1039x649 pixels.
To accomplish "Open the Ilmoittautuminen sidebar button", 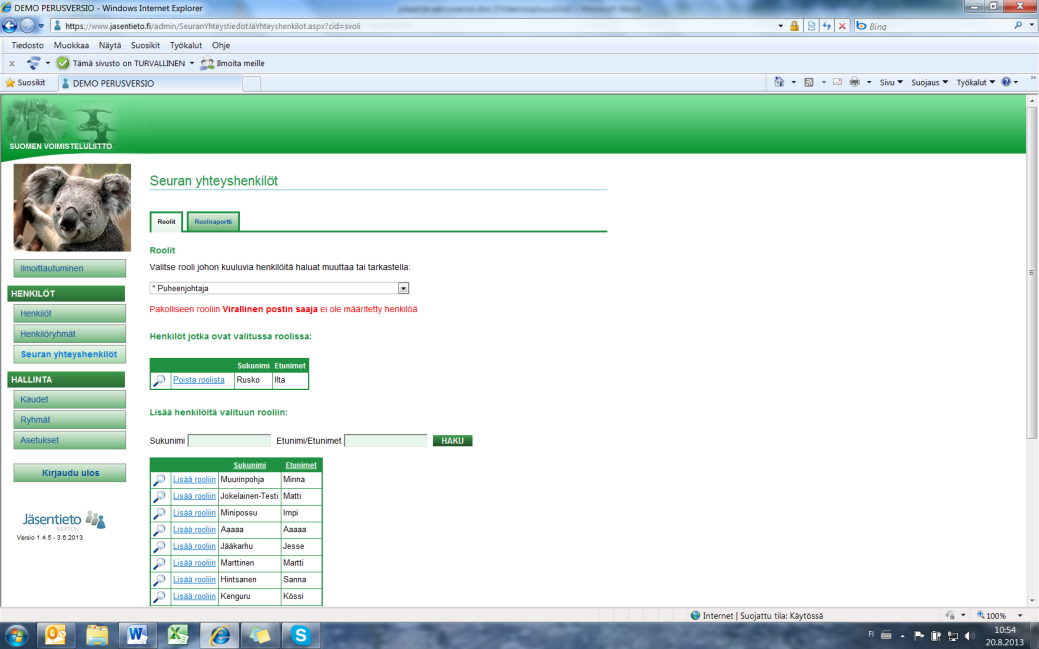I will click(70, 268).
